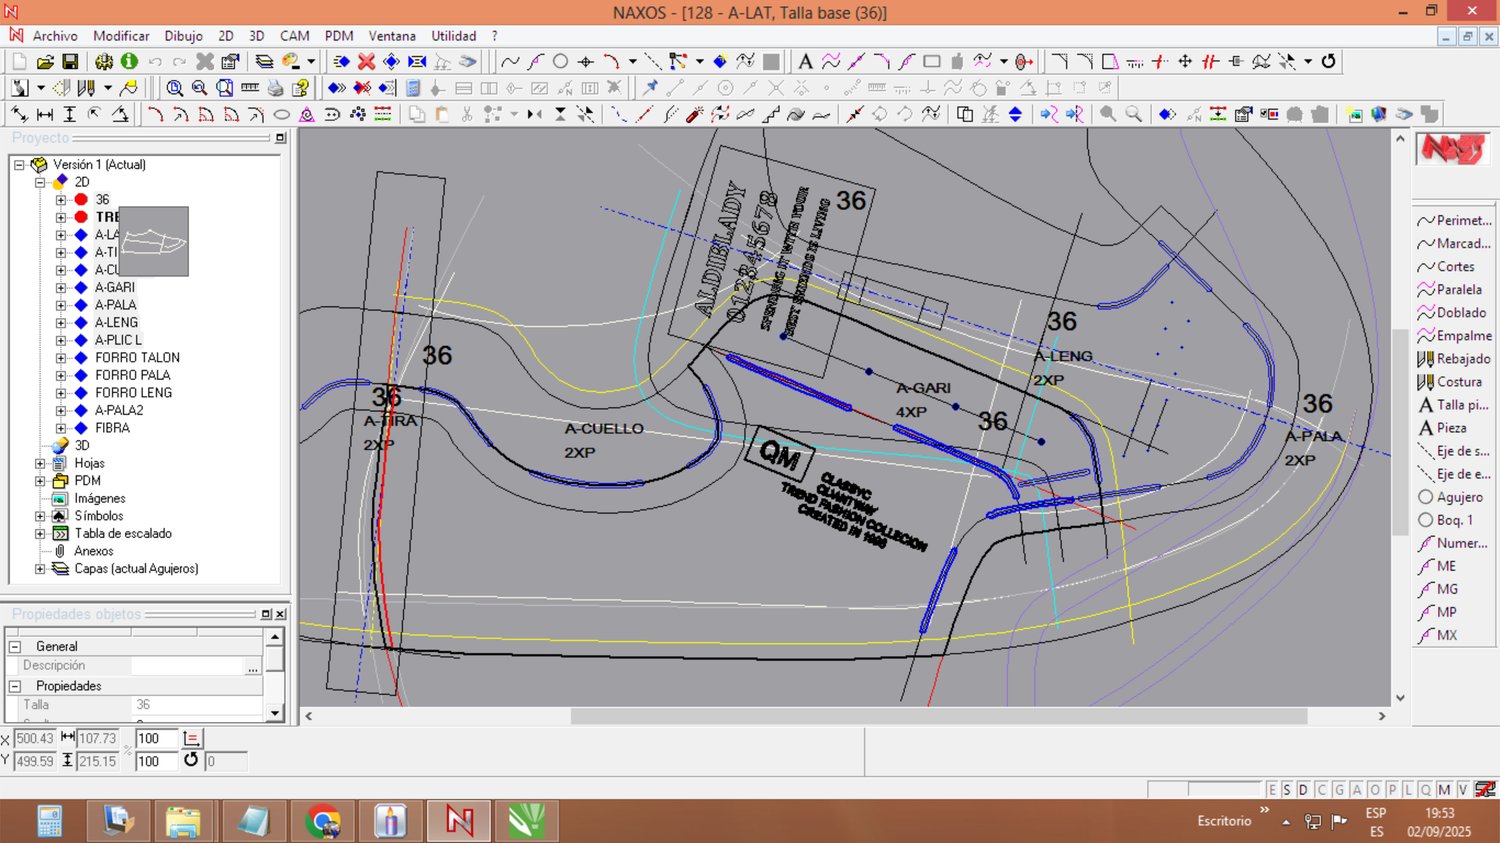
Task: Expand the Hojas tree node
Action: (40, 463)
